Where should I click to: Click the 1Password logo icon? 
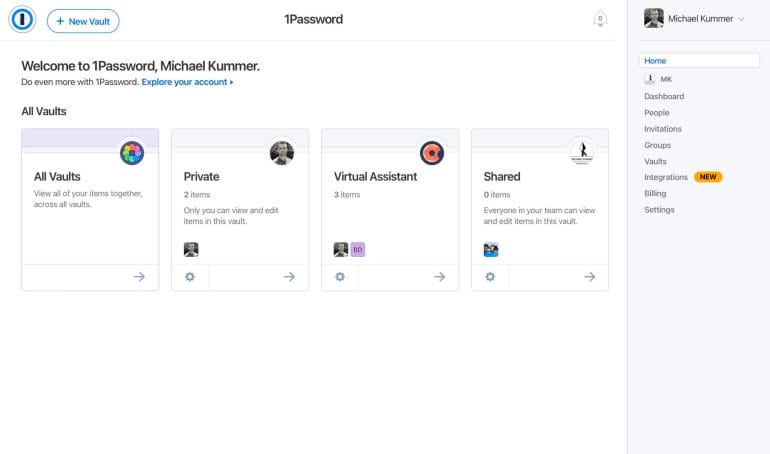coord(22,19)
